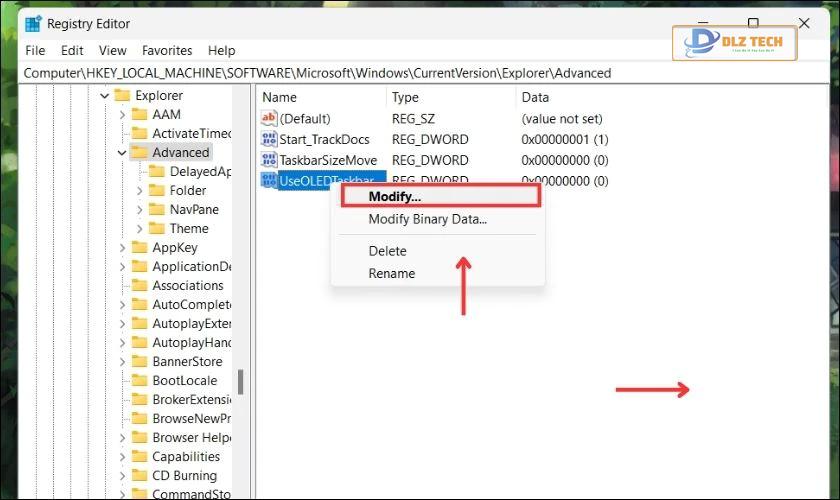Click the DelayedAp folder icon
Viewport: 840px width, 500px height.
click(156, 171)
